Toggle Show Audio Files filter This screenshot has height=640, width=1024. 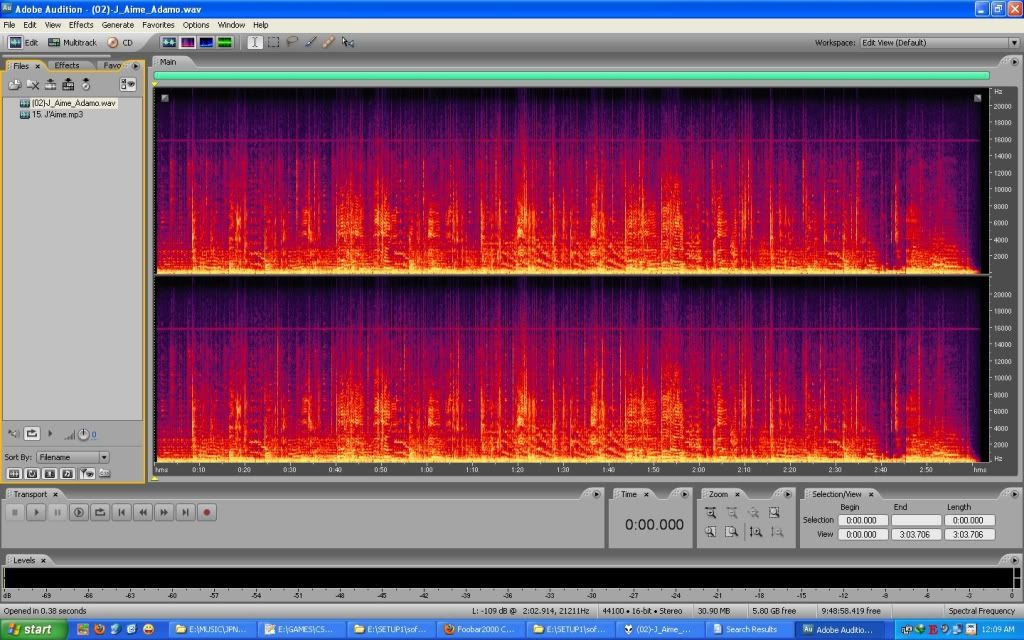click(x=13, y=473)
